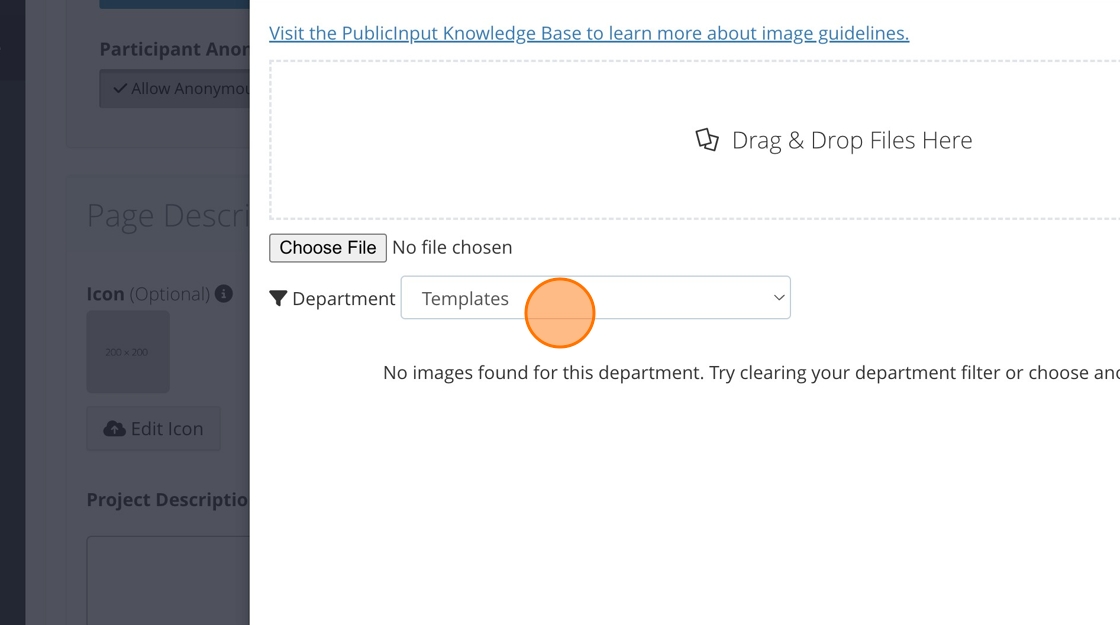Open the Department Templates dropdown

click(x=595, y=298)
